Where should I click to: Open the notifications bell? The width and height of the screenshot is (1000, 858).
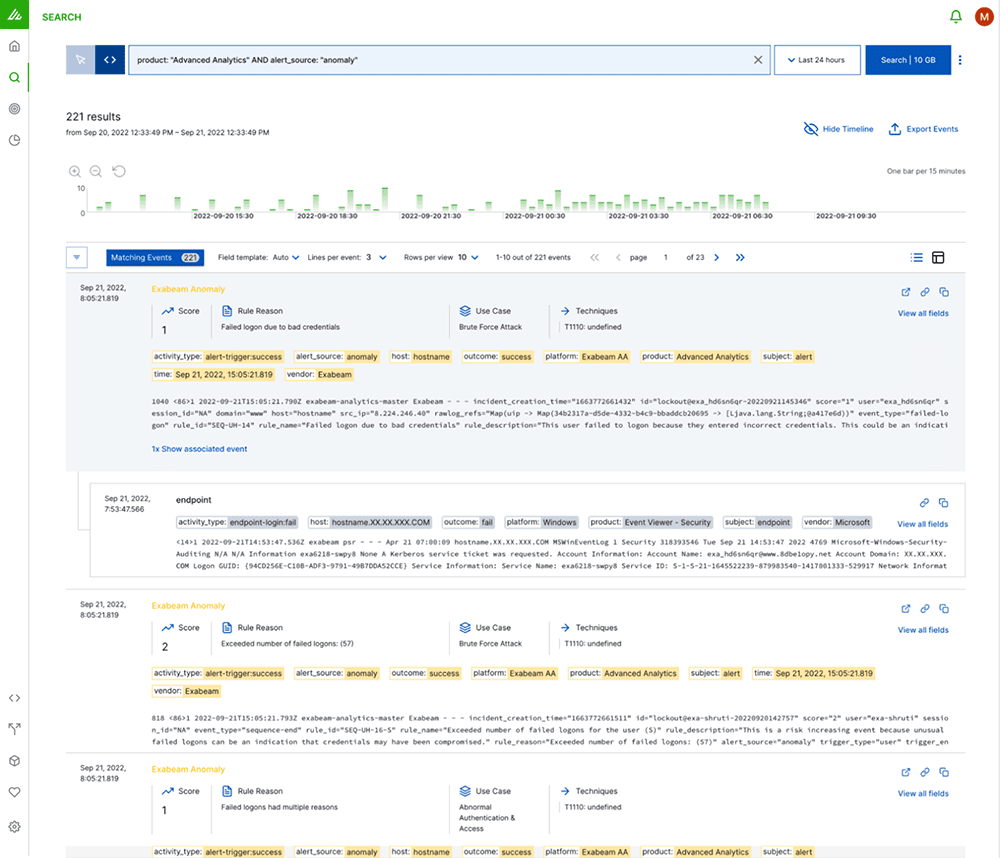(x=955, y=17)
